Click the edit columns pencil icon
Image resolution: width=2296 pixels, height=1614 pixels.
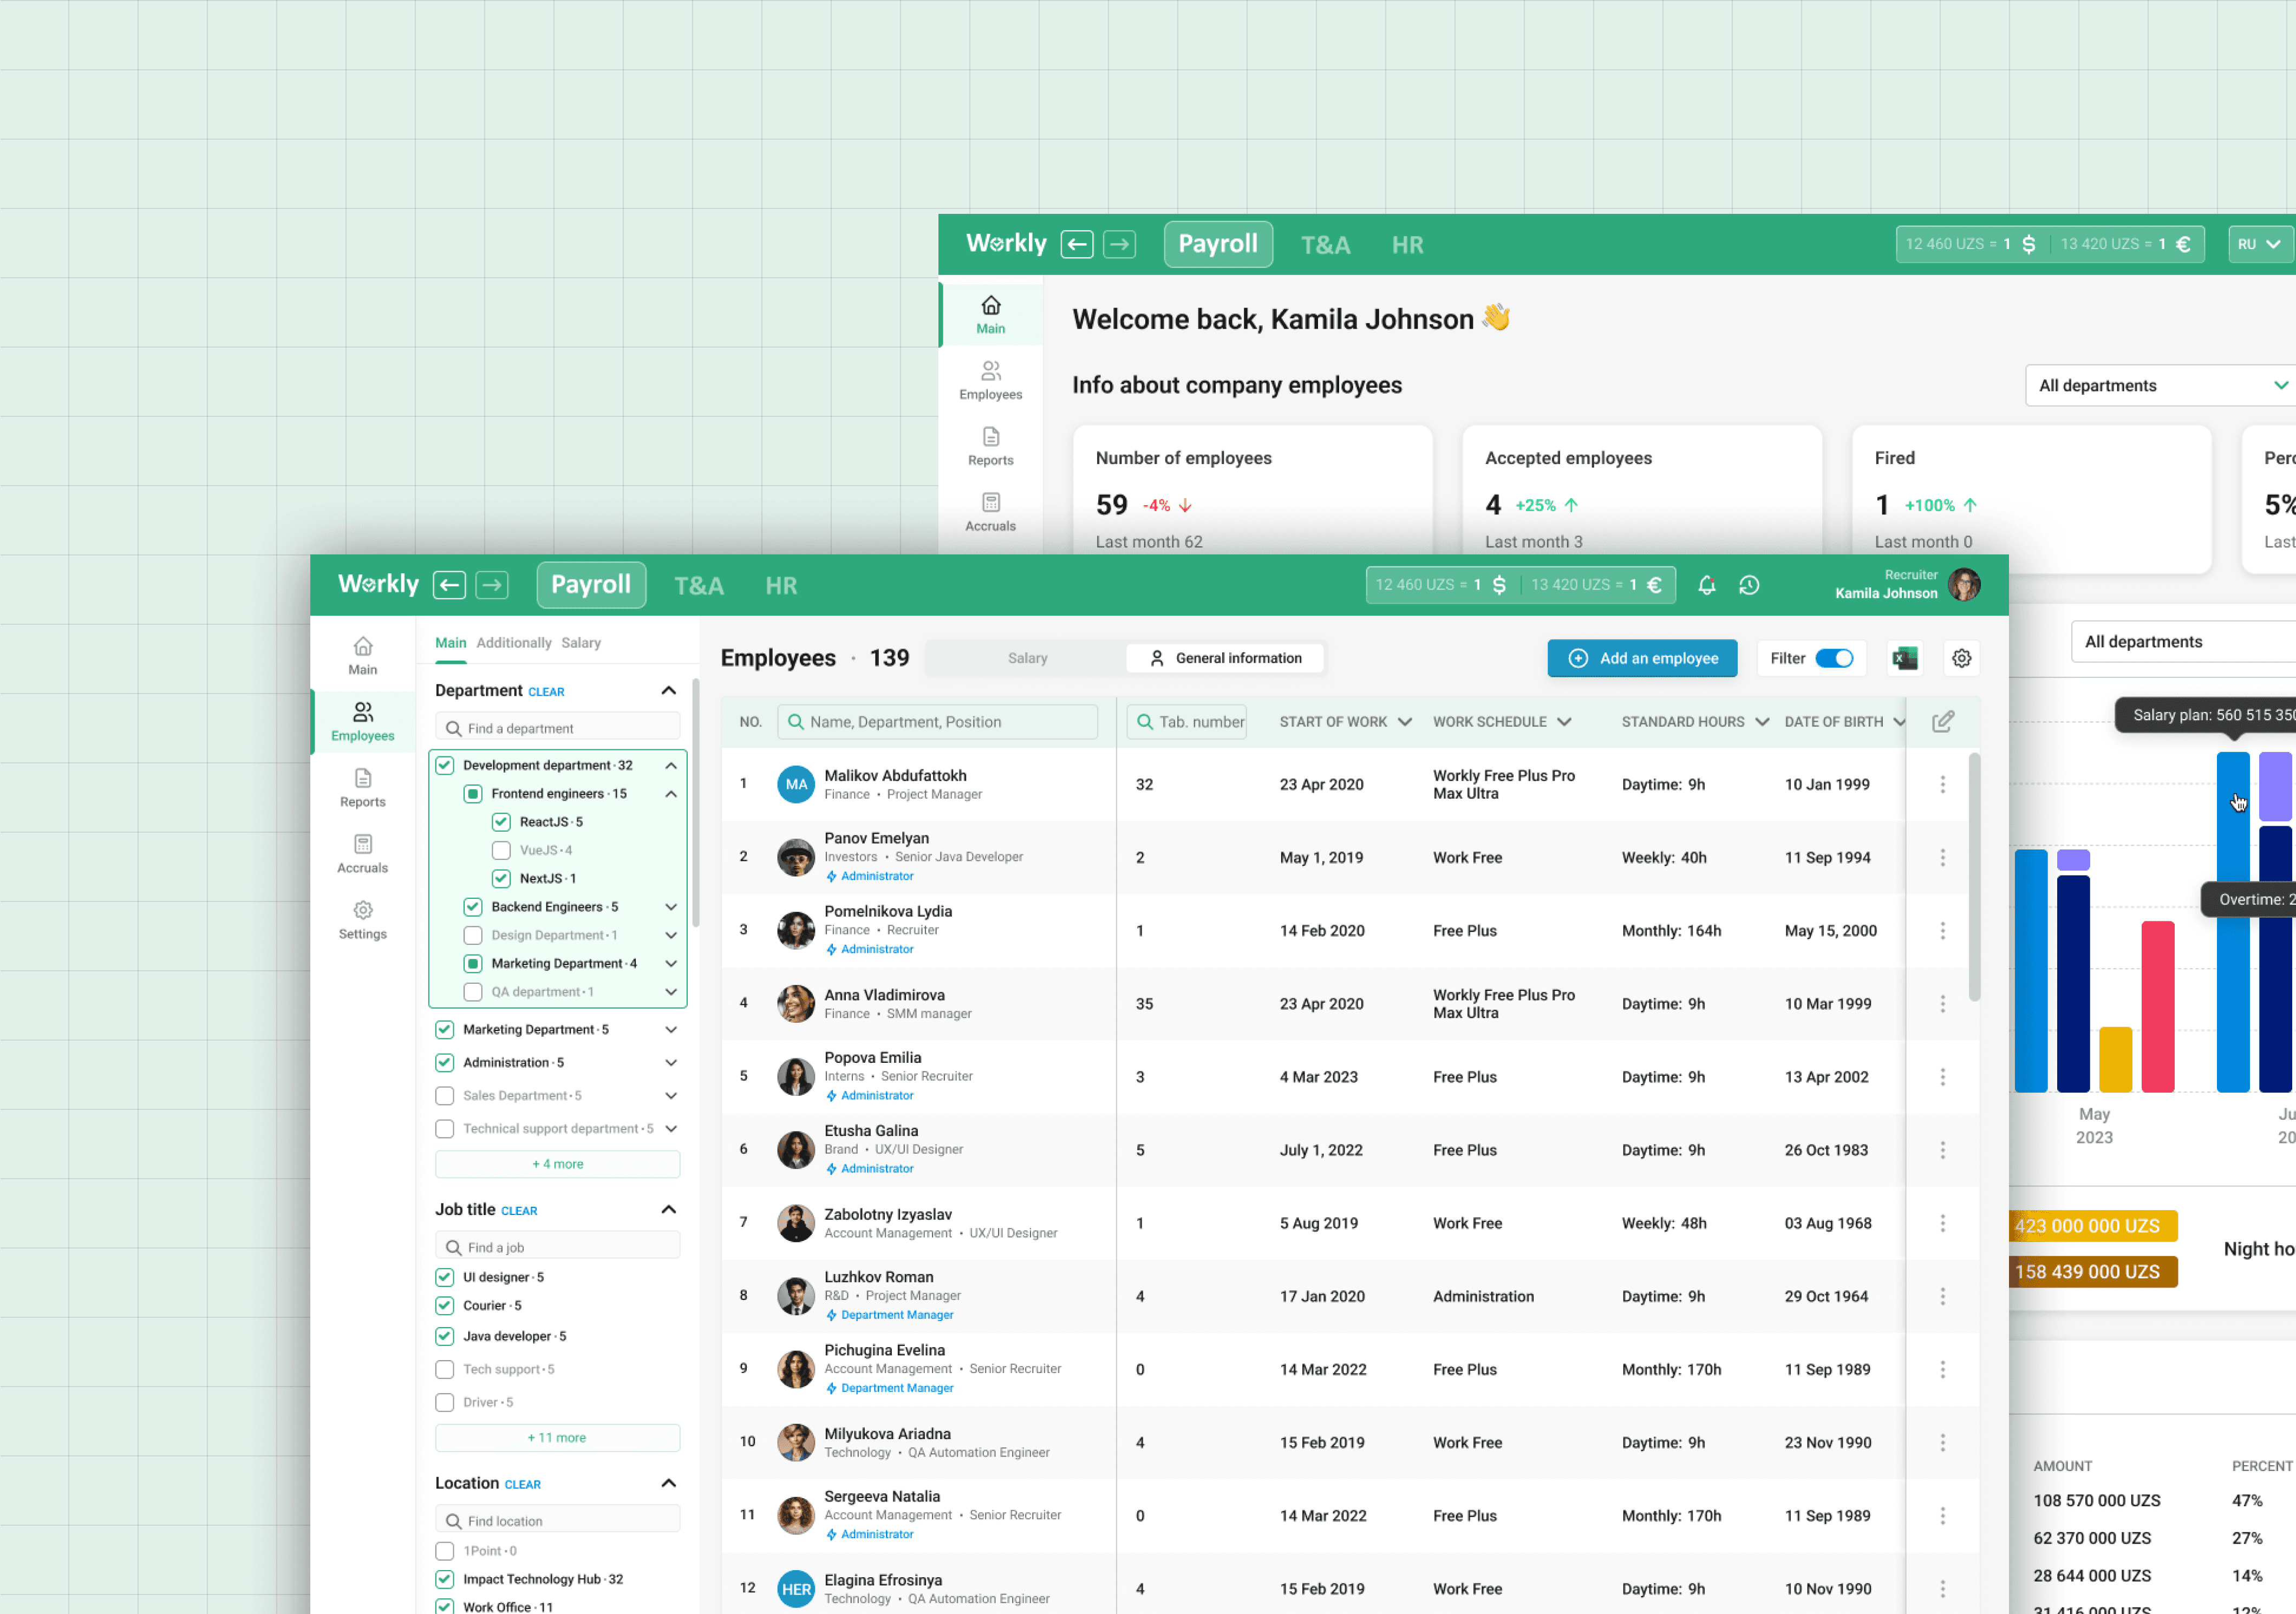(1942, 722)
